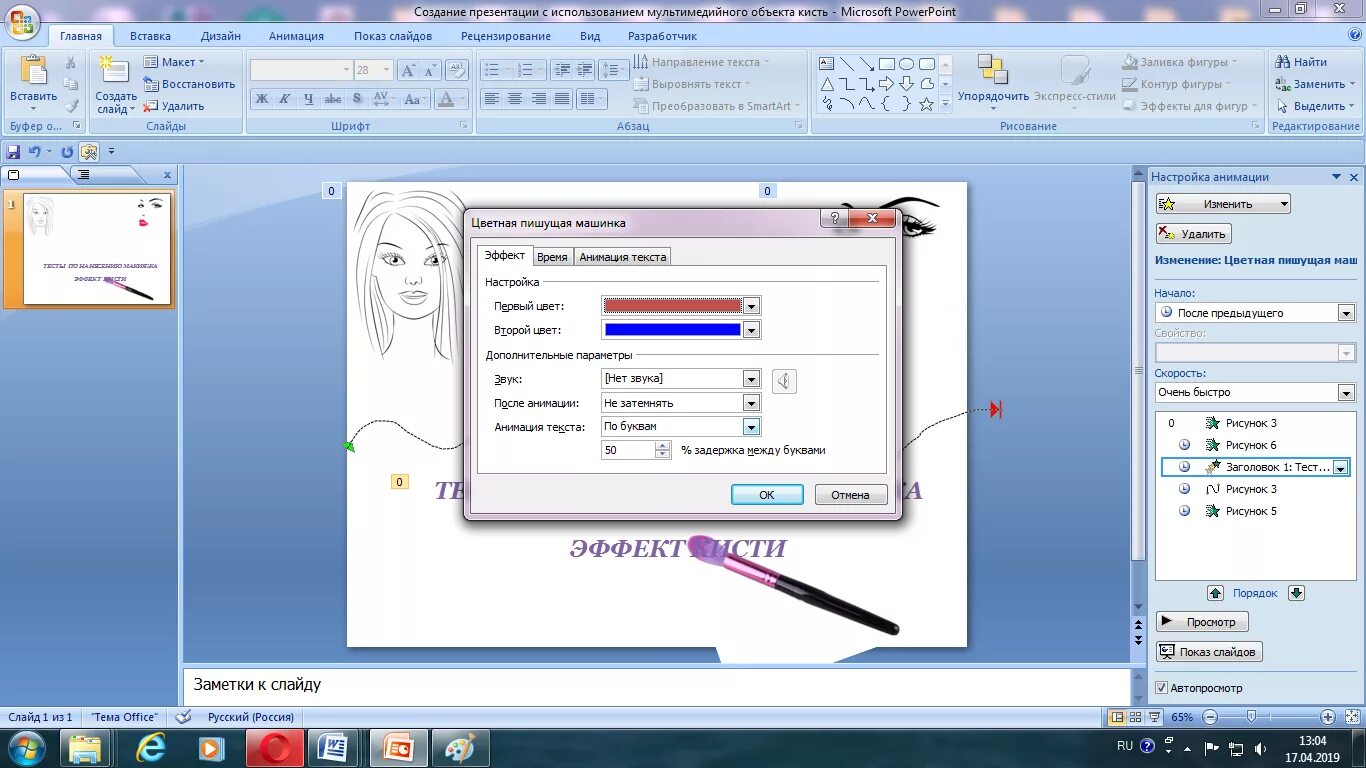Click the Find (Найти) binoculars button
This screenshot has width=1366, height=768.
pos(1301,62)
